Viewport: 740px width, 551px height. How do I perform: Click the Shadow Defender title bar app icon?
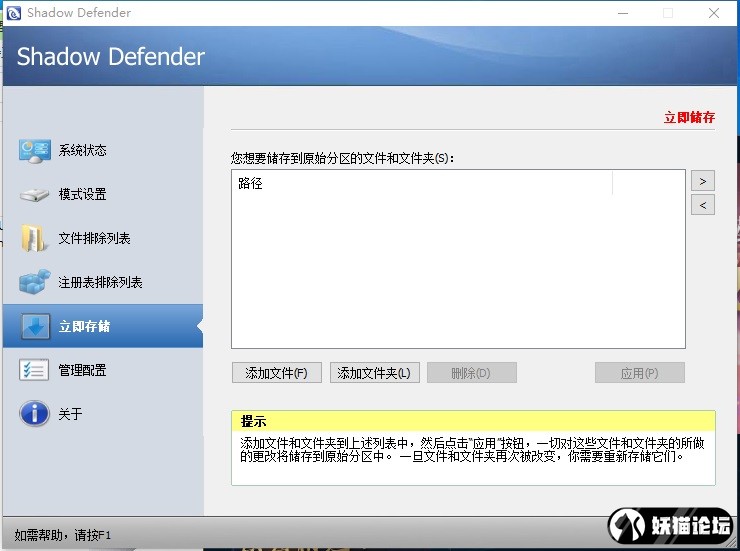pyautogui.click(x=14, y=13)
